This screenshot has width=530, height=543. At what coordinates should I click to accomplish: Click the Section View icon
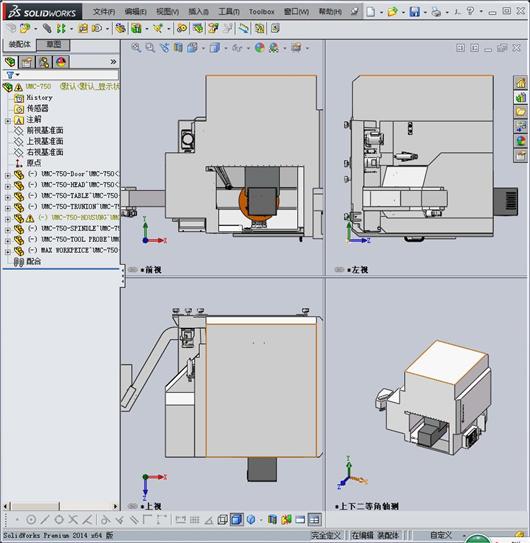[178, 47]
